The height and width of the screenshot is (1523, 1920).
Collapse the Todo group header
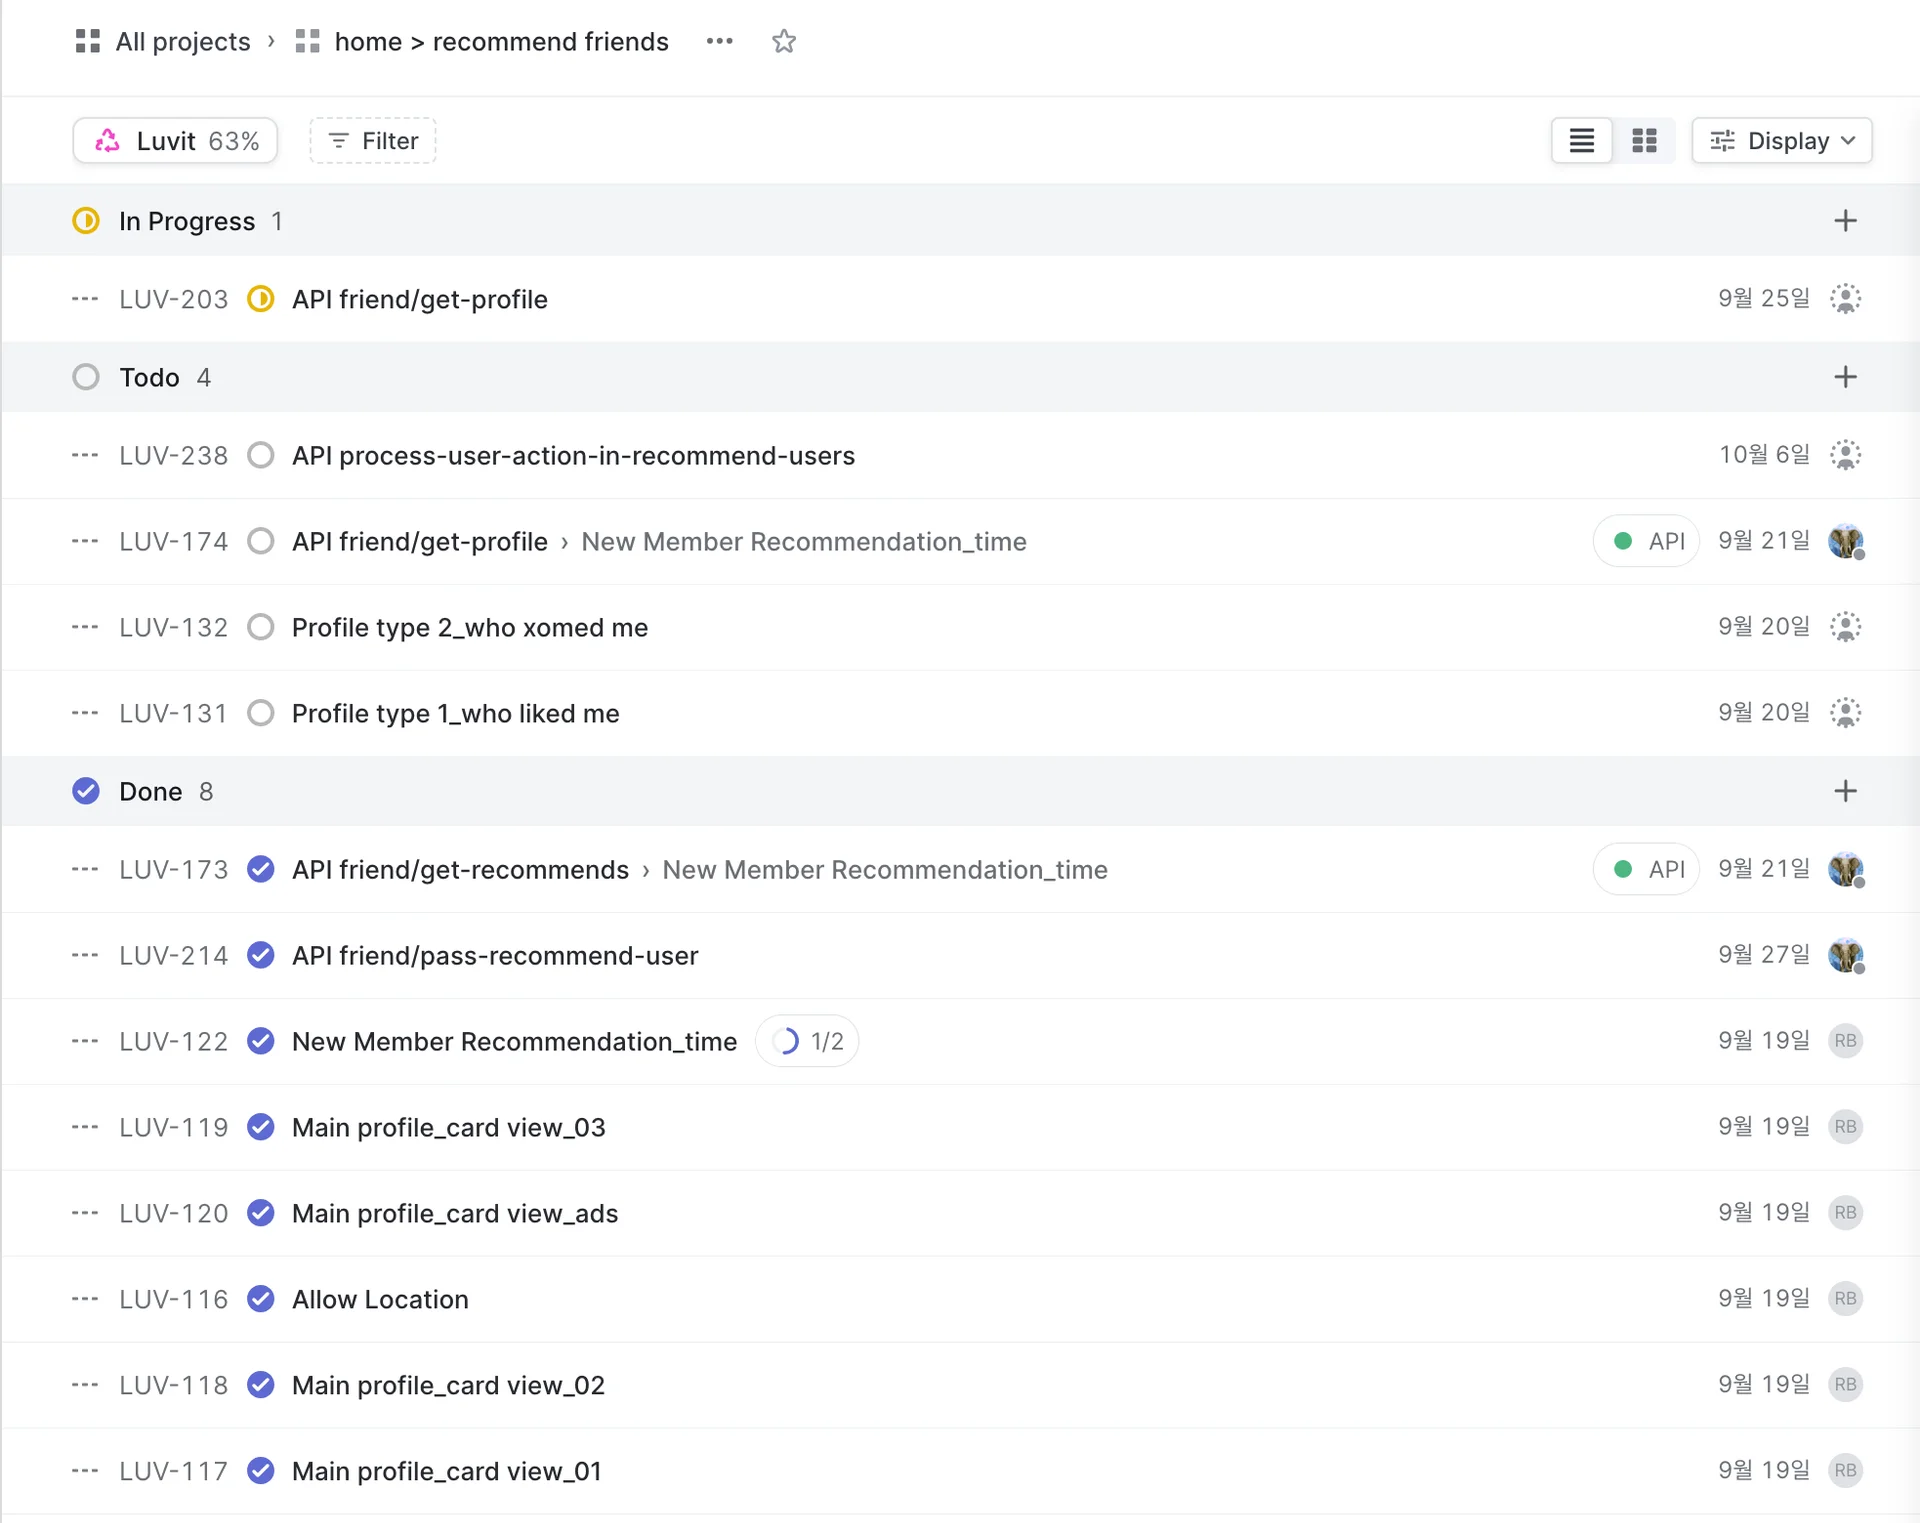149,377
